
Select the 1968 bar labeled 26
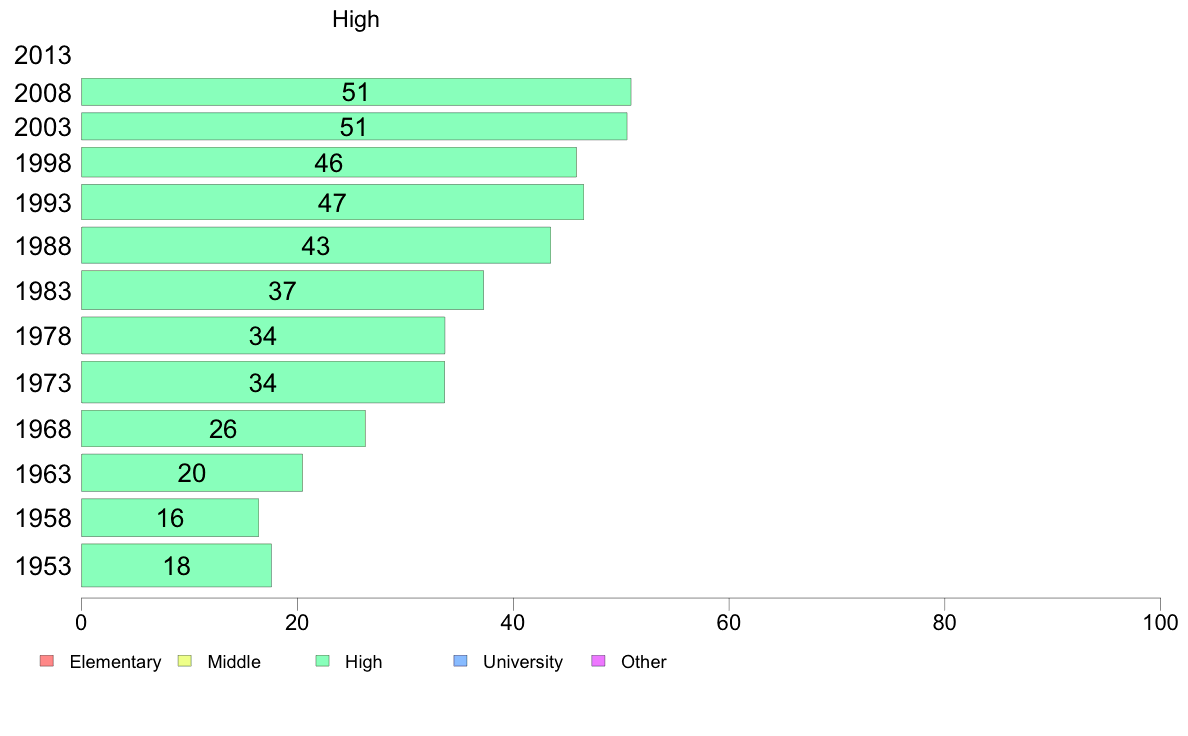tap(223, 428)
